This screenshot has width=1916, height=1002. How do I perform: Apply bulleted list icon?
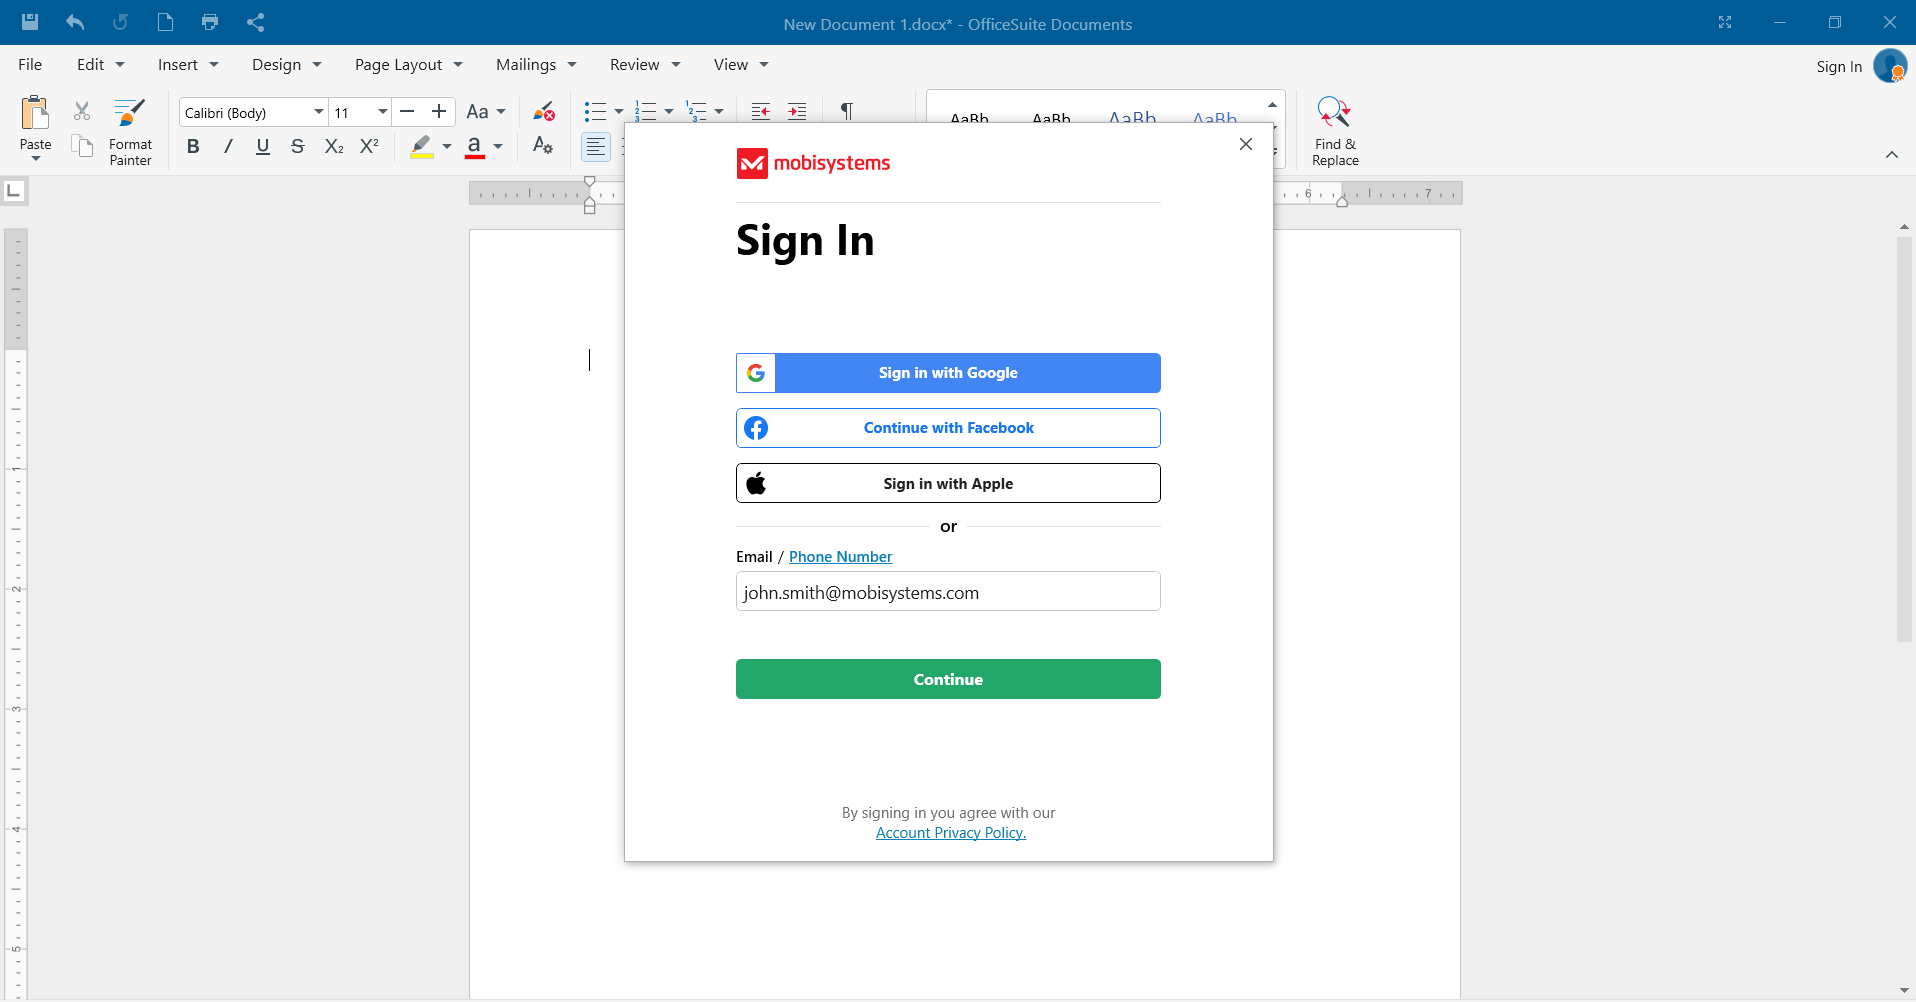tap(596, 111)
